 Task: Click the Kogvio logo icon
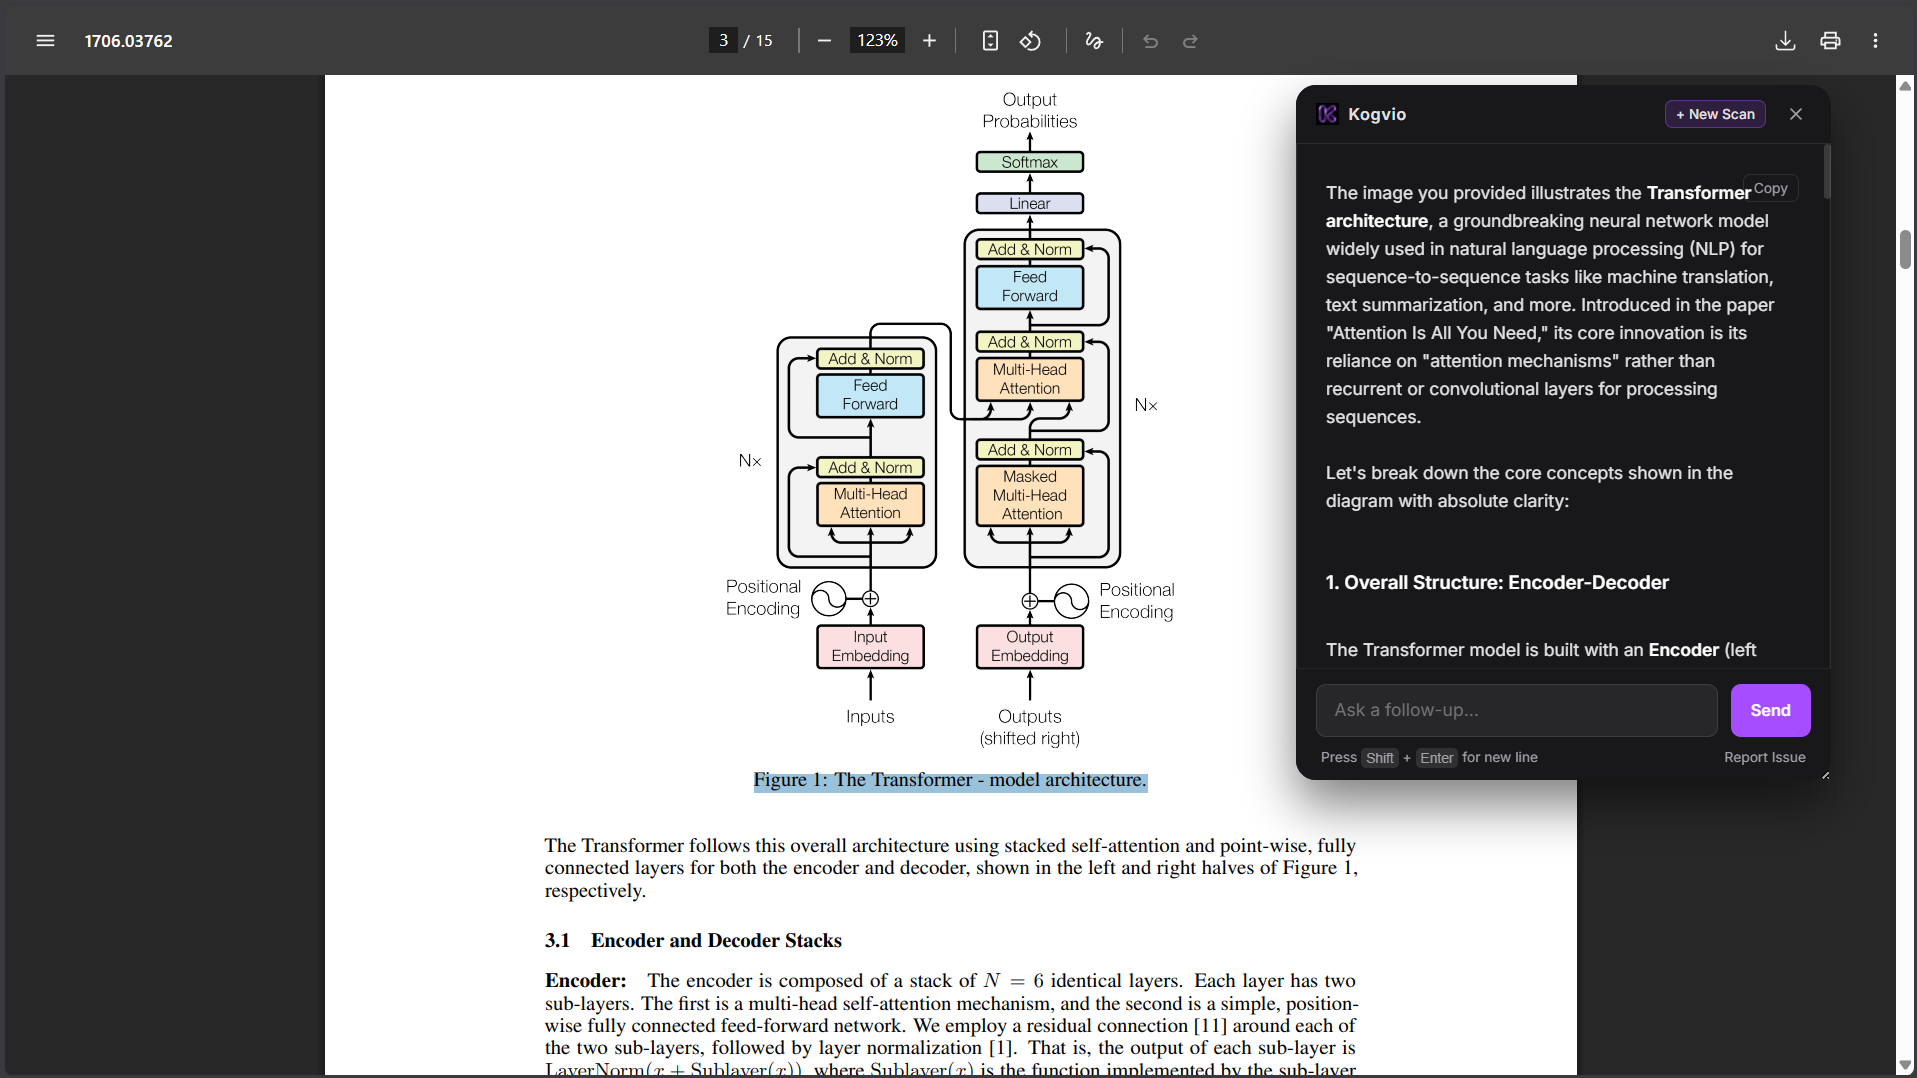1327,114
